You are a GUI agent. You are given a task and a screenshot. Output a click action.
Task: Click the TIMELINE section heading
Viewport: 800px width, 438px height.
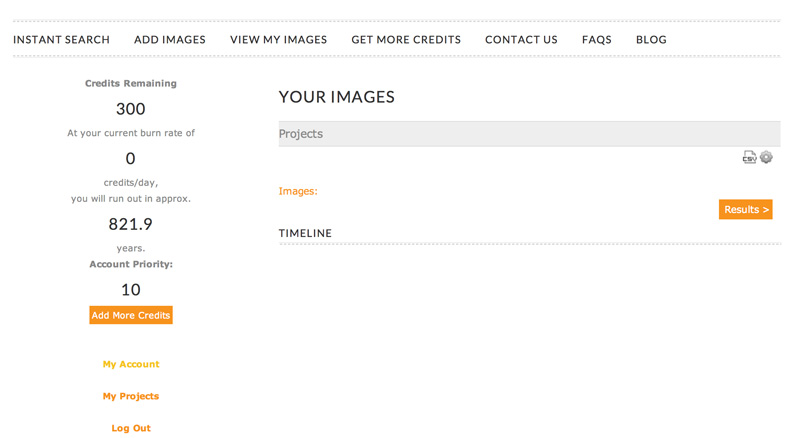[305, 233]
